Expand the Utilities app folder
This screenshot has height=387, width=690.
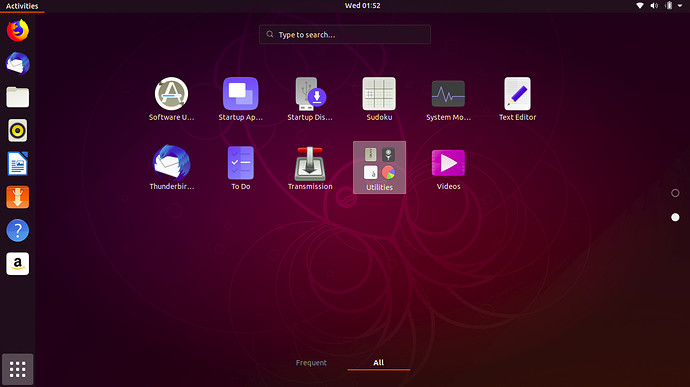click(379, 167)
